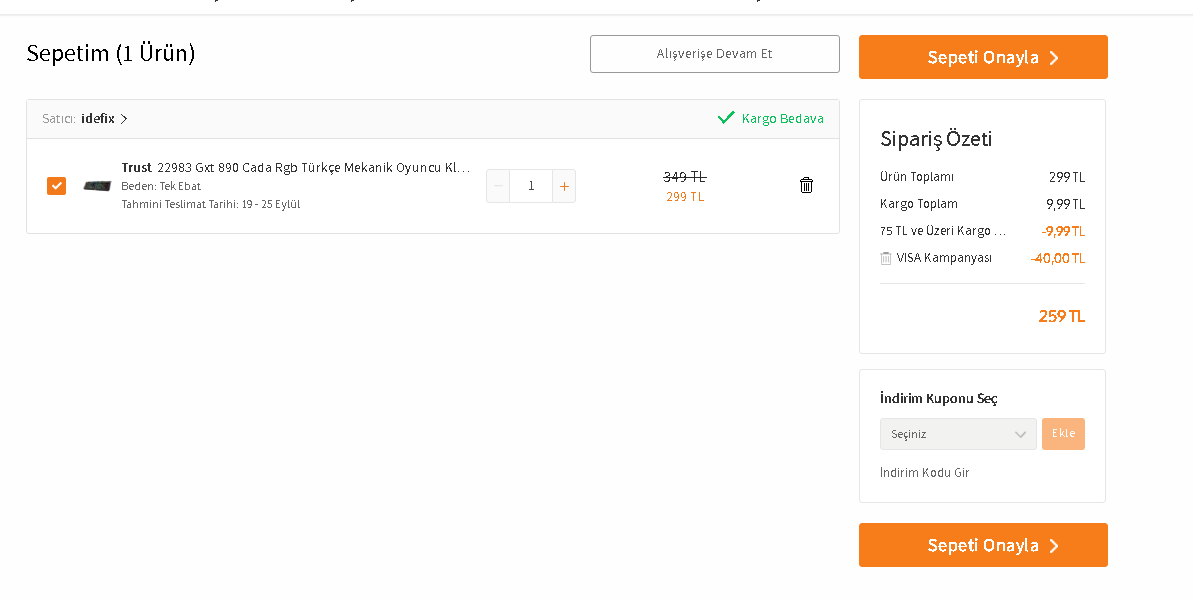Click the Trust brand name

[136, 167]
